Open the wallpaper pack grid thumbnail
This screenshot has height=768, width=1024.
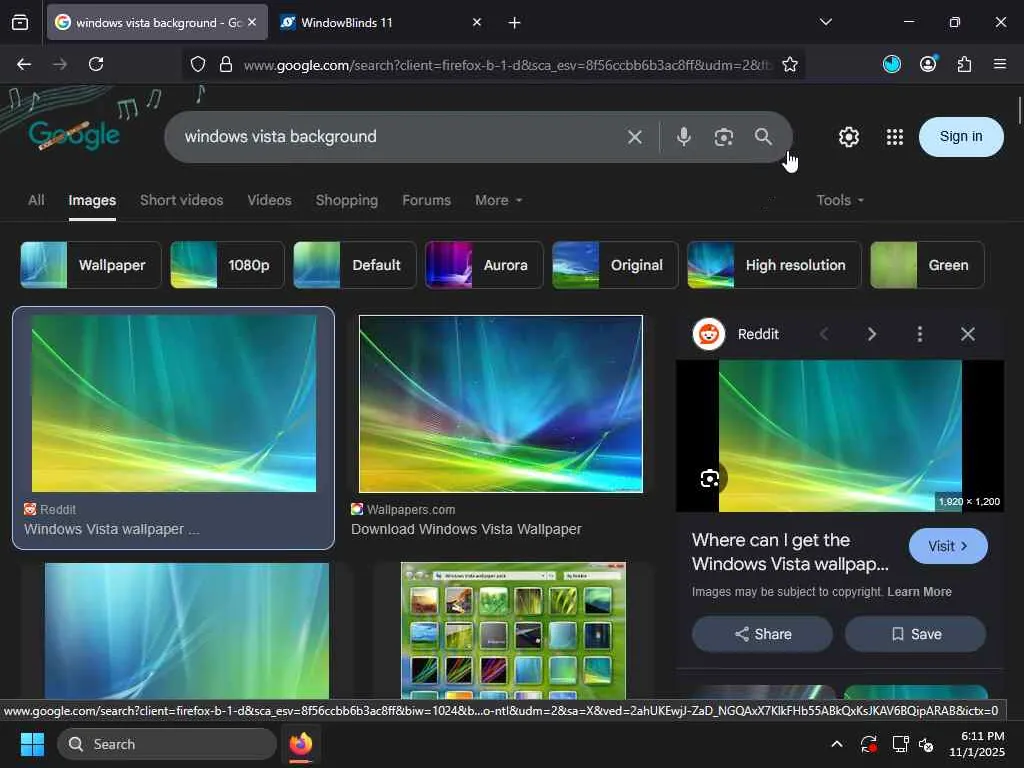click(513, 630)
